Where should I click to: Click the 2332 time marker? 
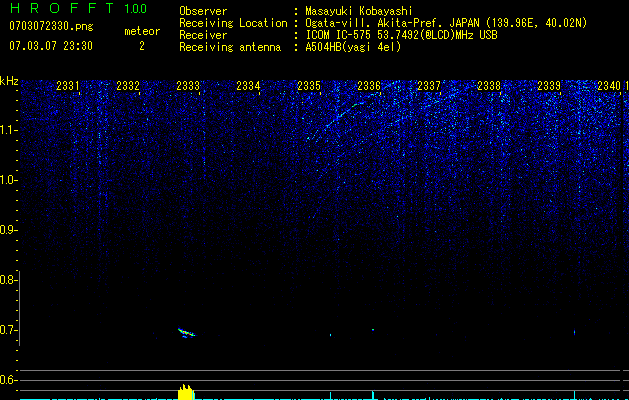[128, 86]
